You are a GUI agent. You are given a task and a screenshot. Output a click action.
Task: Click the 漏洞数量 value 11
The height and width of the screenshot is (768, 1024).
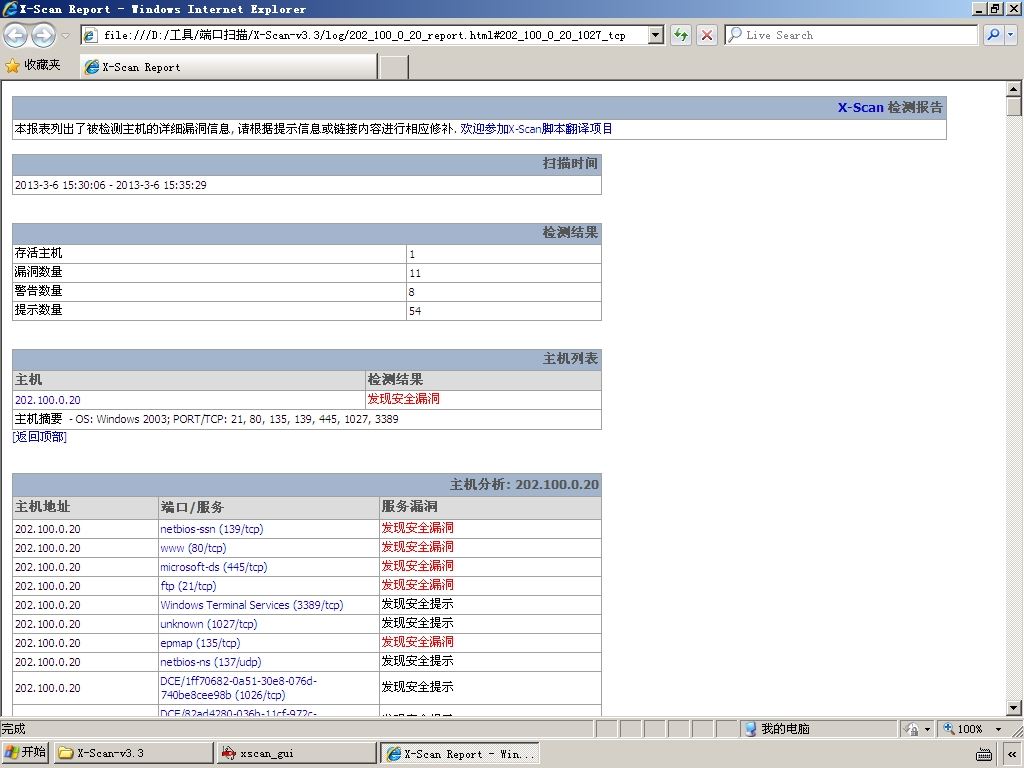pos(415,273)
